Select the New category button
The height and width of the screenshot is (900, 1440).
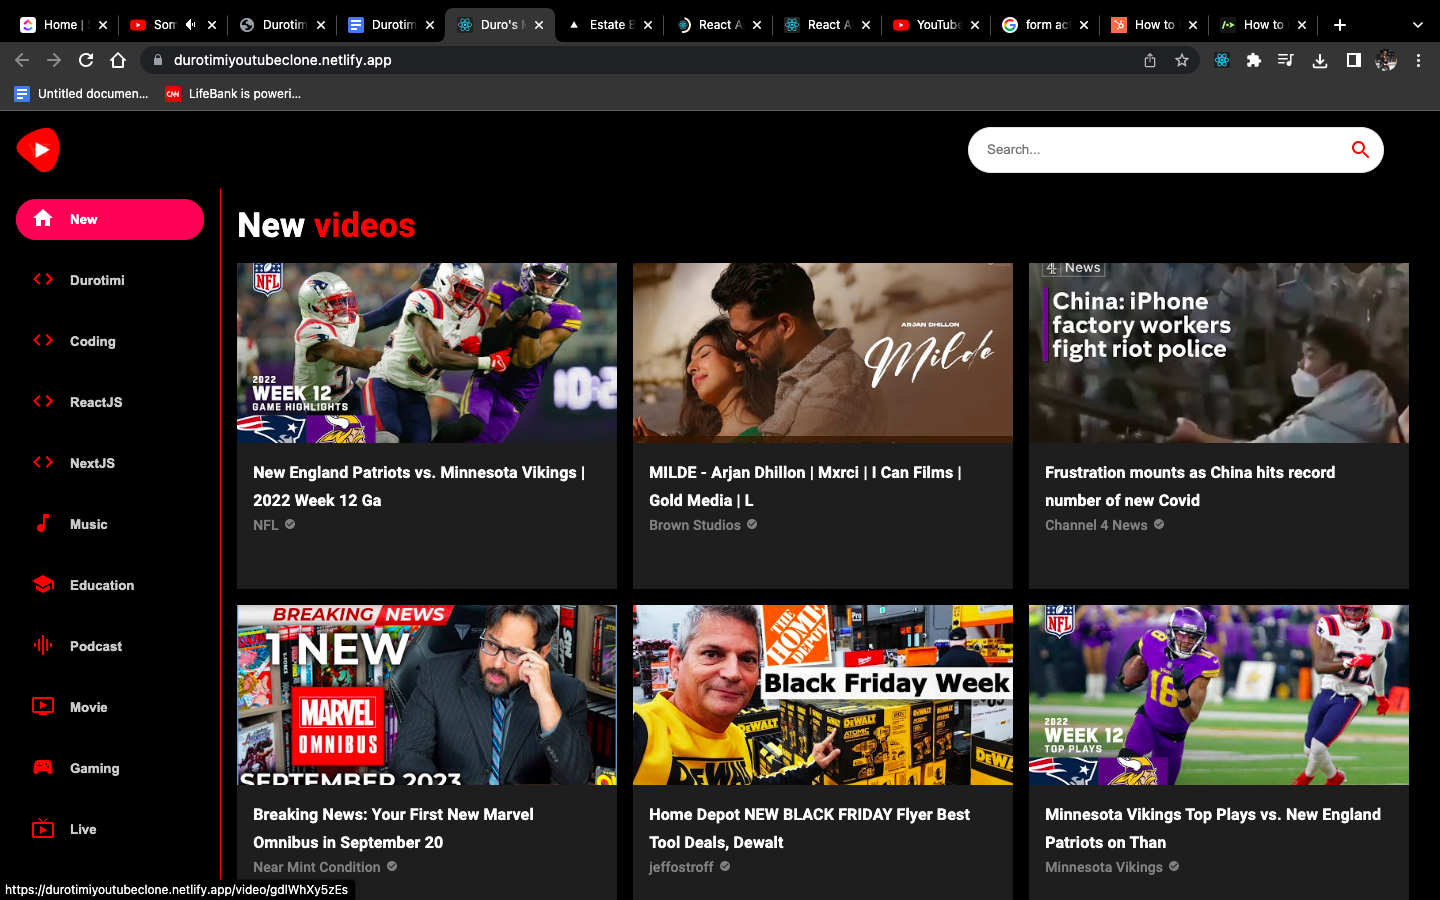[110, 219]
